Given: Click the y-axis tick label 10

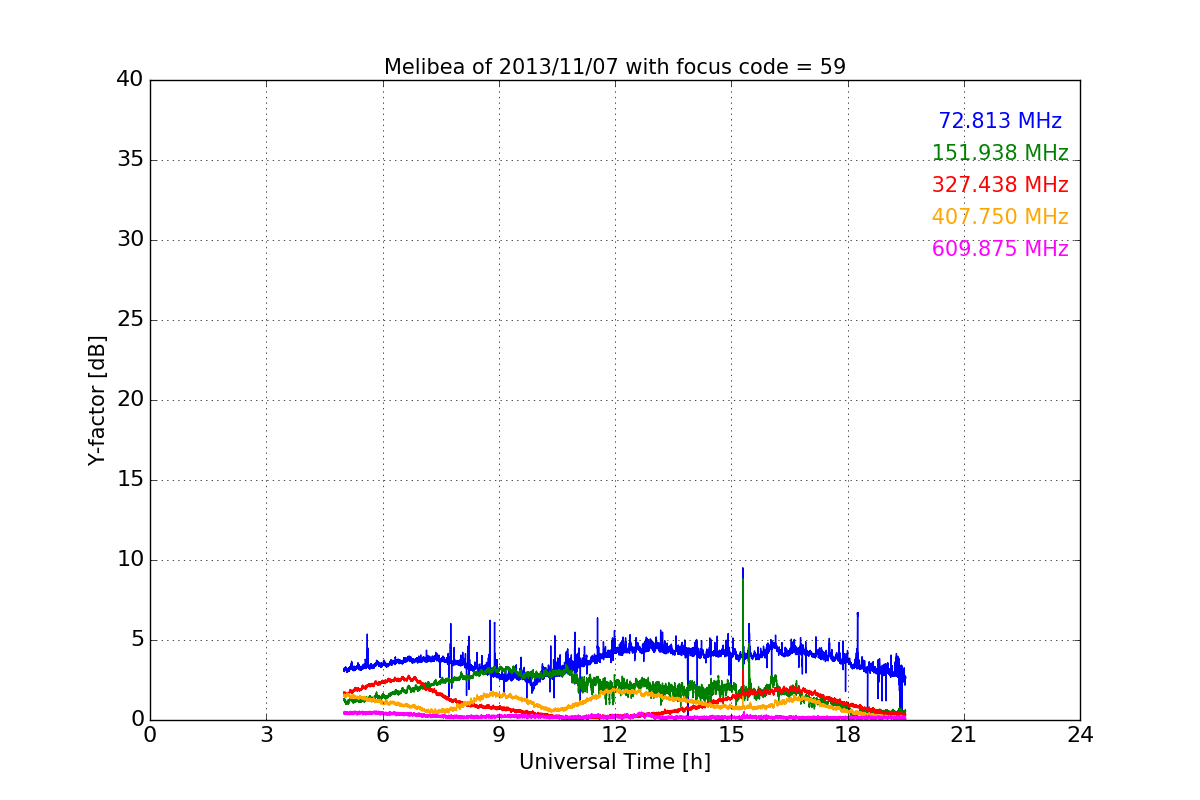Looking at the screenshot, I should tap(130, 560).
